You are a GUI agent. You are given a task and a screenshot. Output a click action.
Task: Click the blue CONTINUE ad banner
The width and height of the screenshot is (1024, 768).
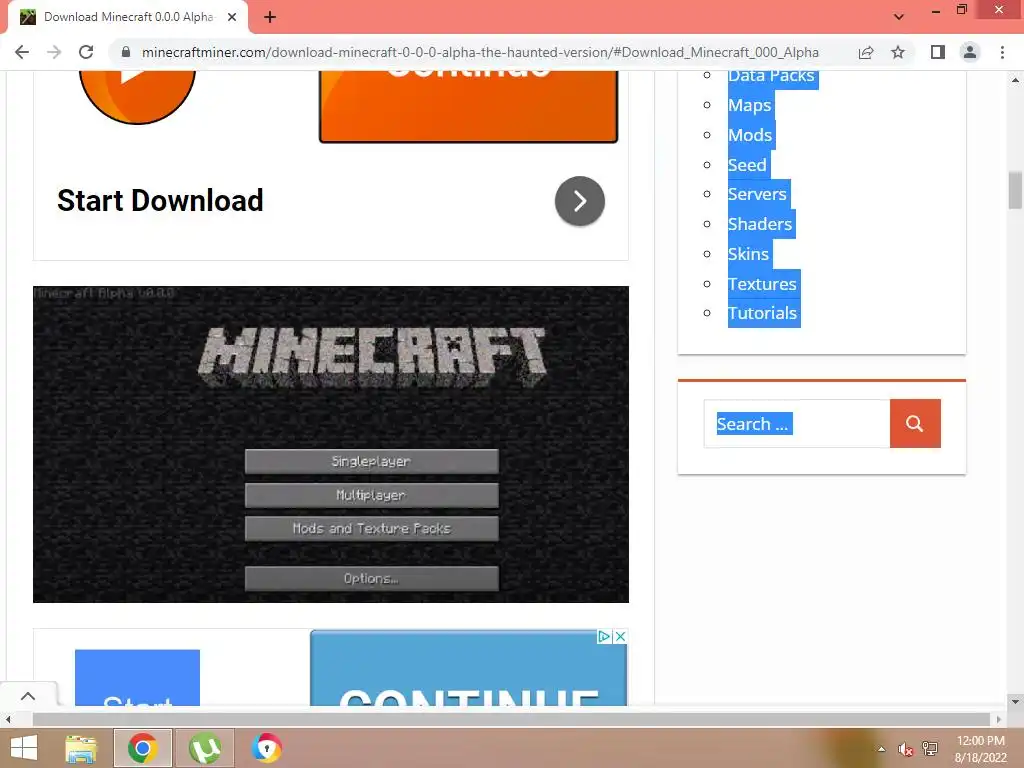tap(468, 669)
